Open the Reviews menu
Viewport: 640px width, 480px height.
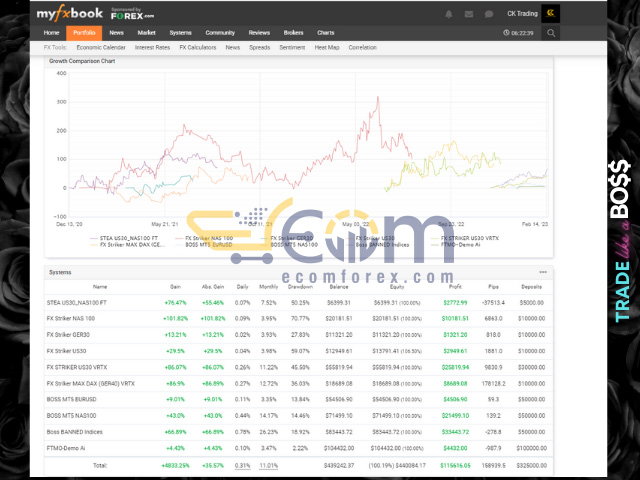click(259, 33)
